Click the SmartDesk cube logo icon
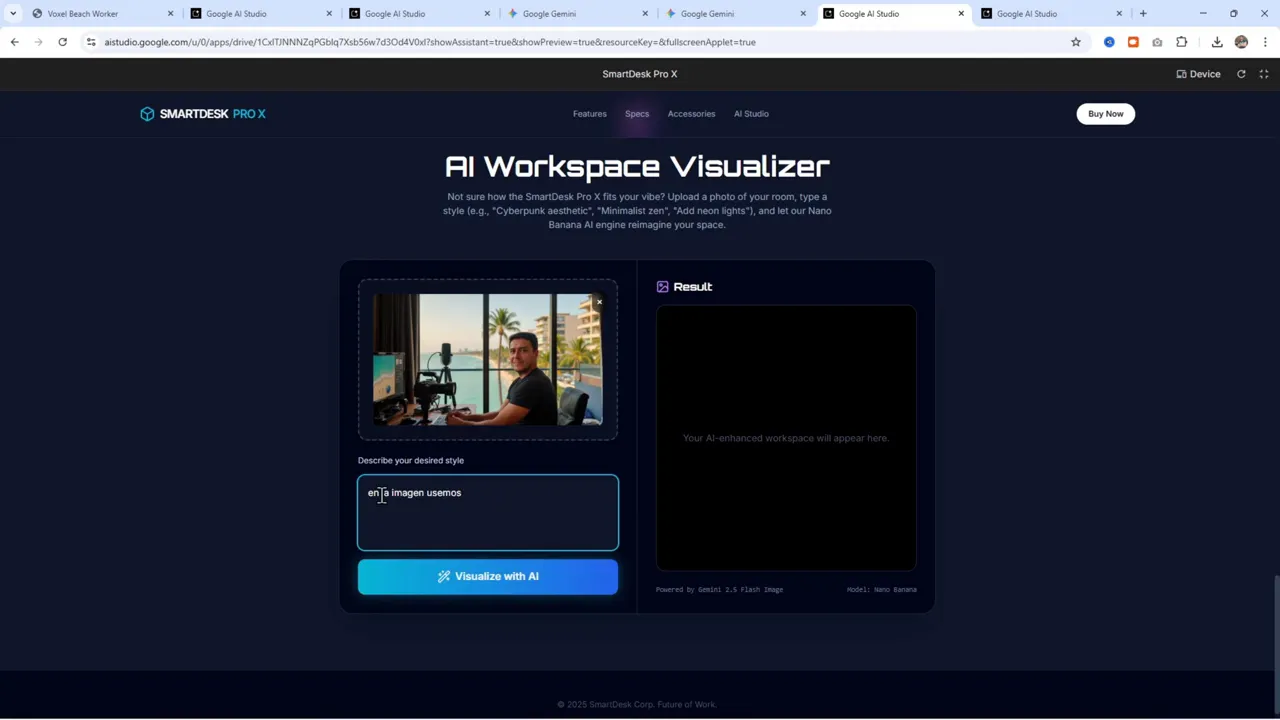 pyautogui.click(x=147, y=113)
